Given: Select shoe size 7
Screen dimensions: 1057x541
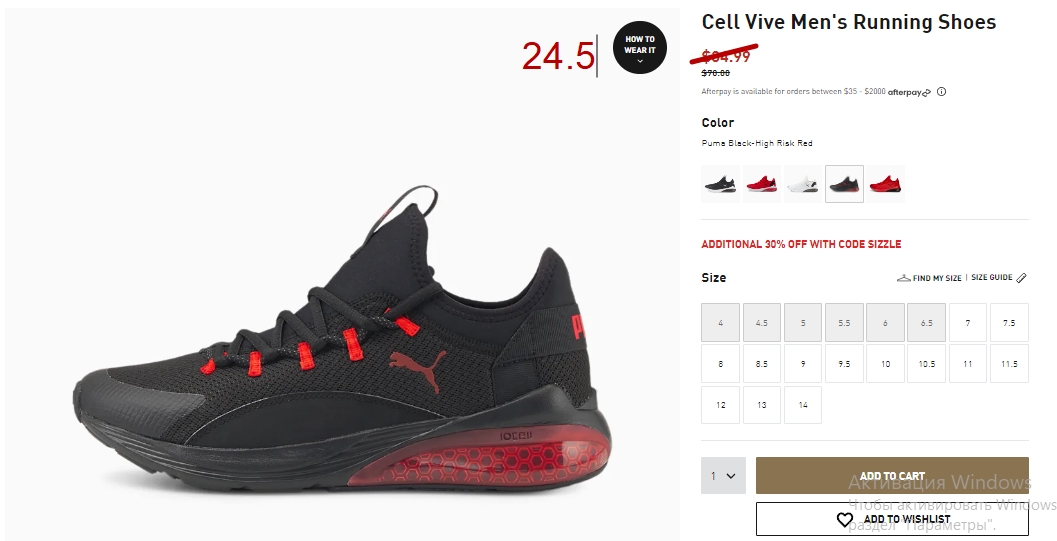Looking at the screenshot, I should click(967, 323).
